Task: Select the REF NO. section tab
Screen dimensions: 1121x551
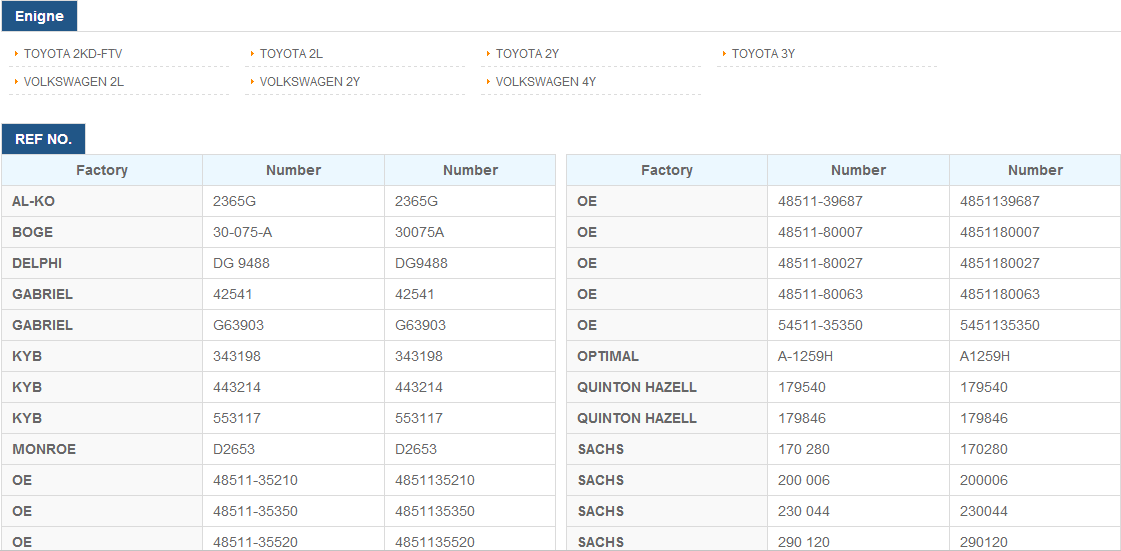Action: pyautogui.click(x=44, y=139)
